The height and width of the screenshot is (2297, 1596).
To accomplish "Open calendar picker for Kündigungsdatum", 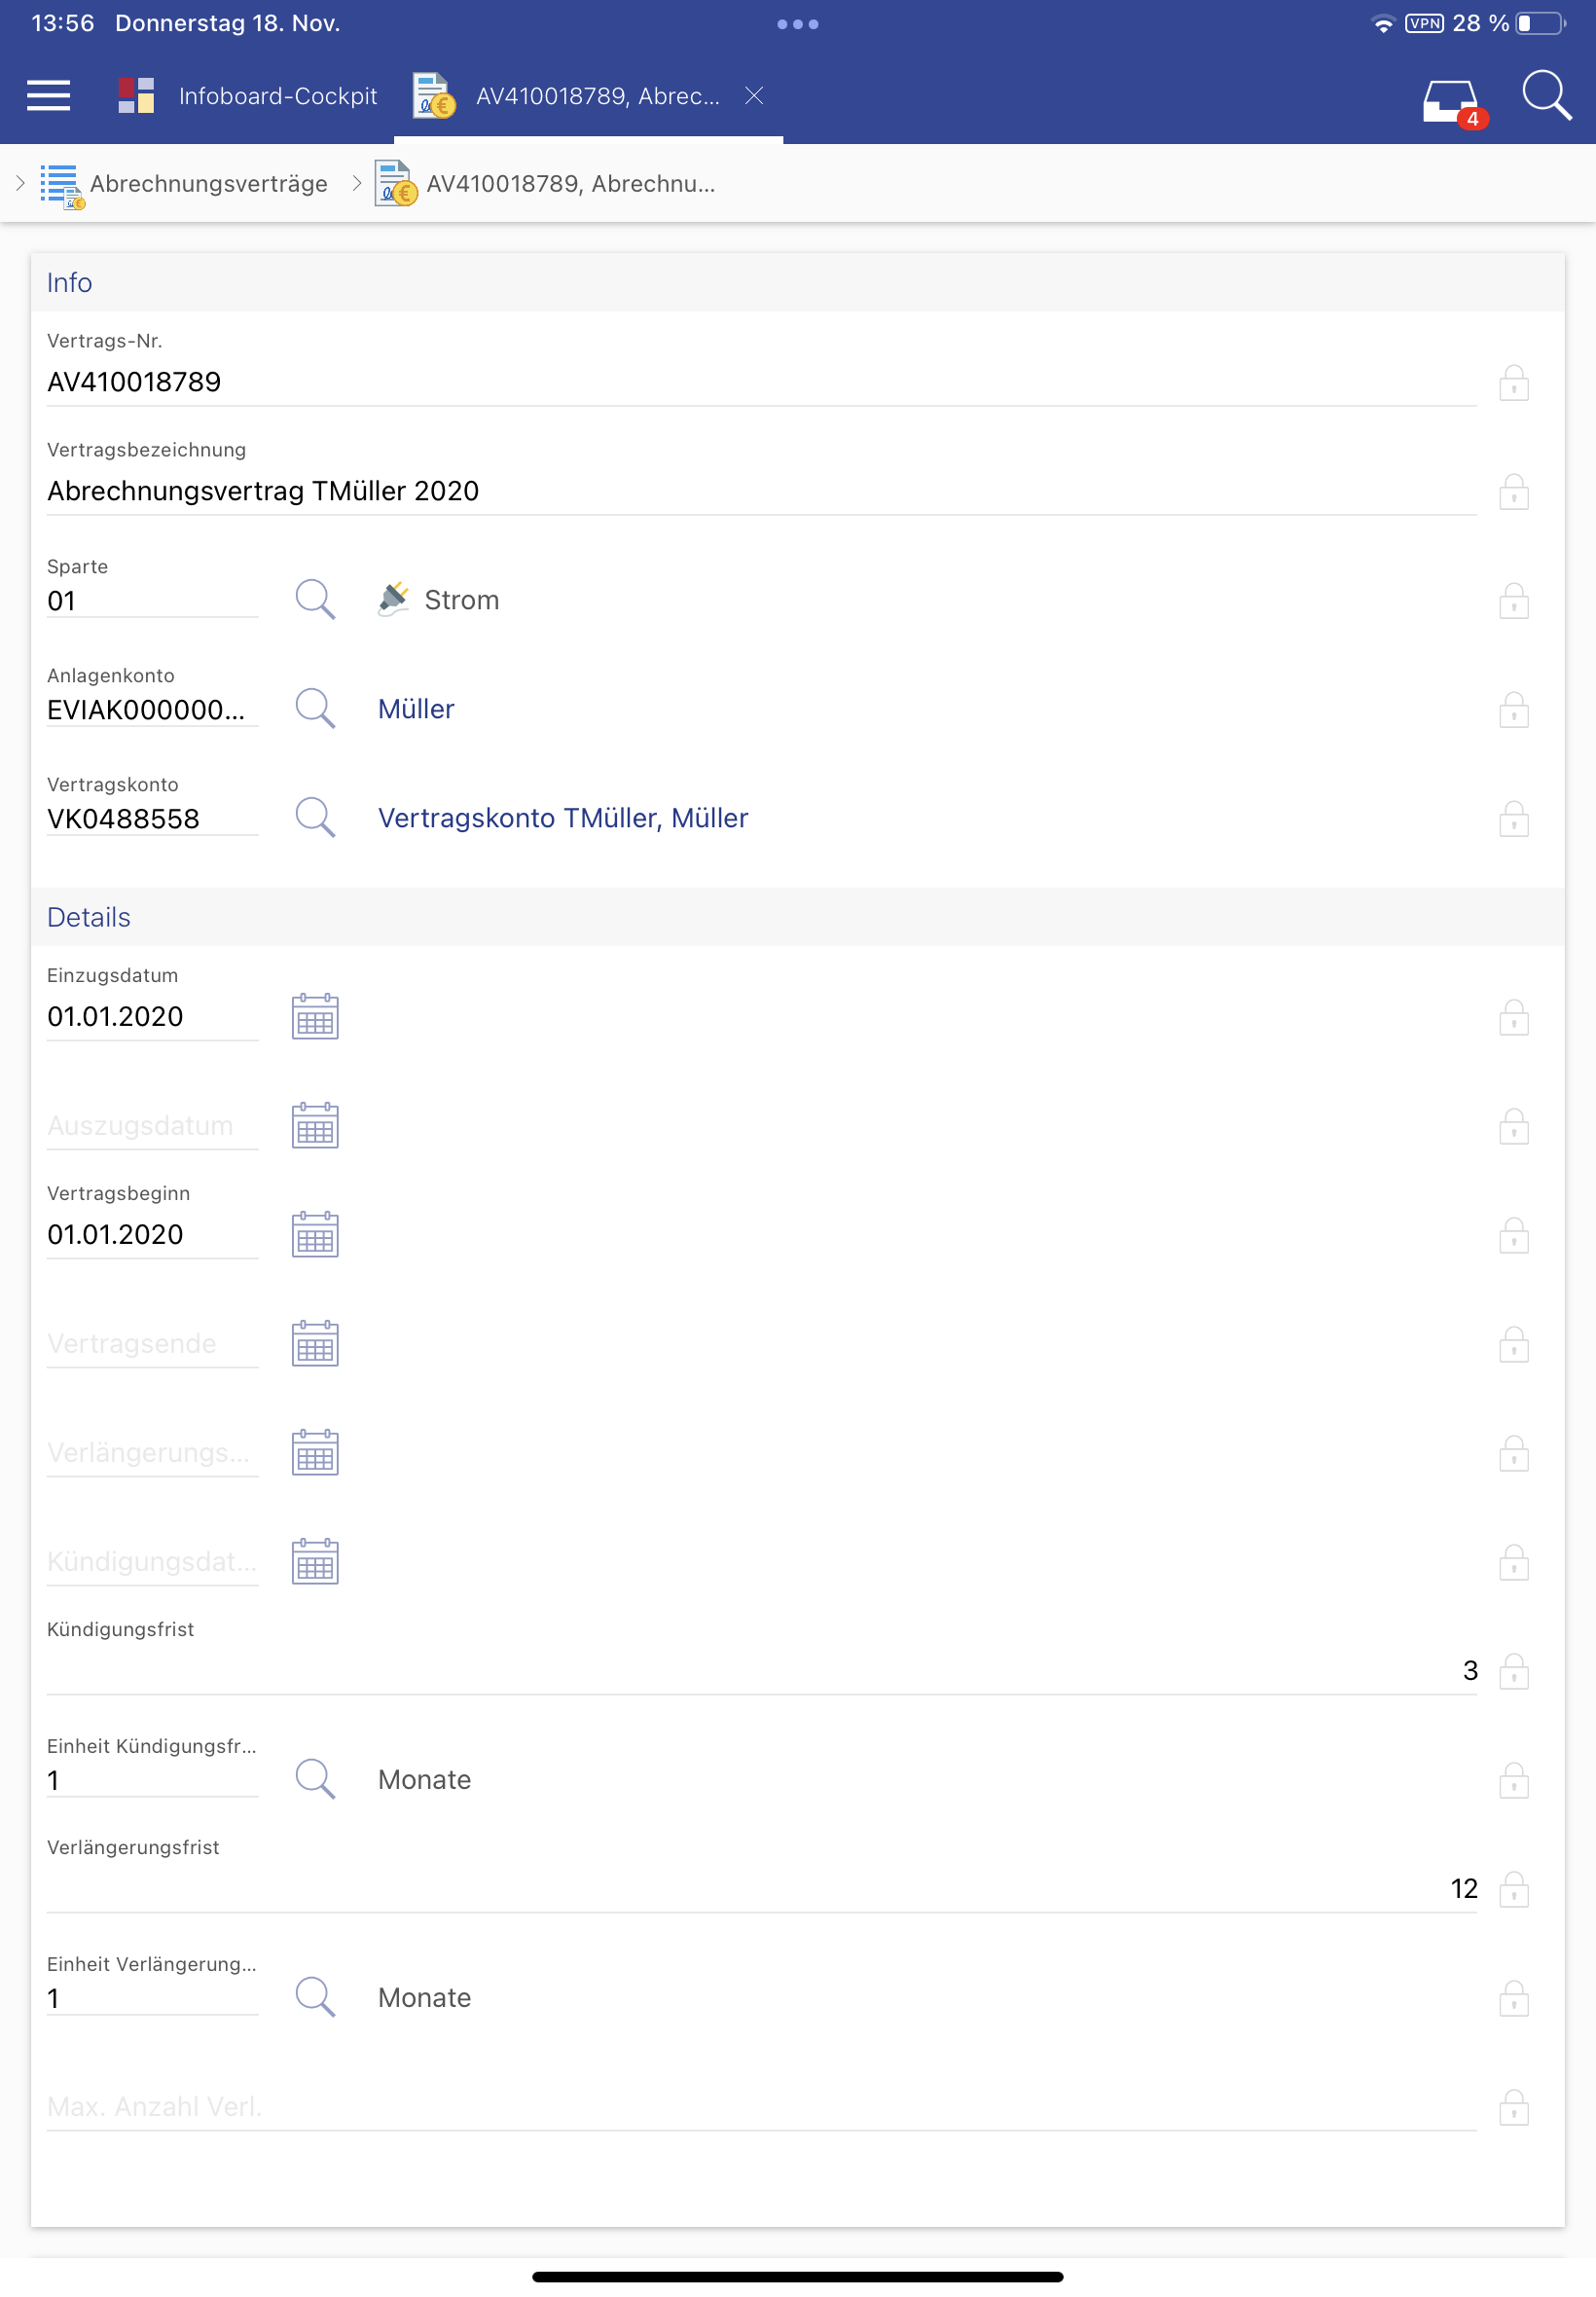I will click(x=315, y=1561).
